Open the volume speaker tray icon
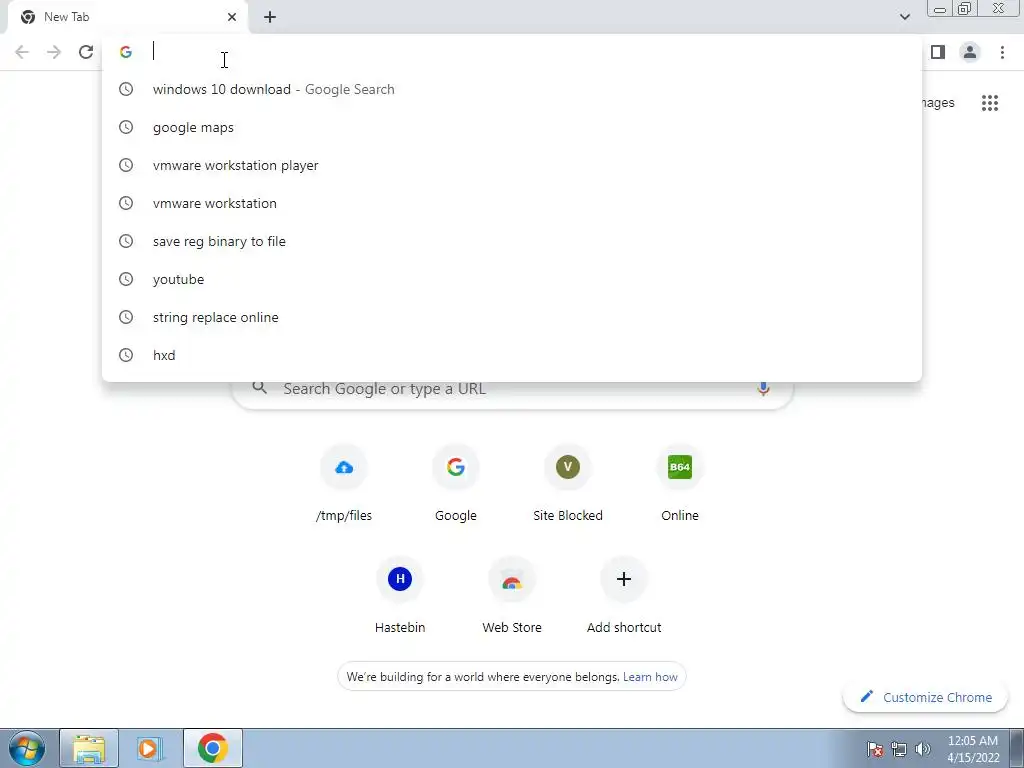The height and width of the screenshot is (768, 1024). click(923, 749)
